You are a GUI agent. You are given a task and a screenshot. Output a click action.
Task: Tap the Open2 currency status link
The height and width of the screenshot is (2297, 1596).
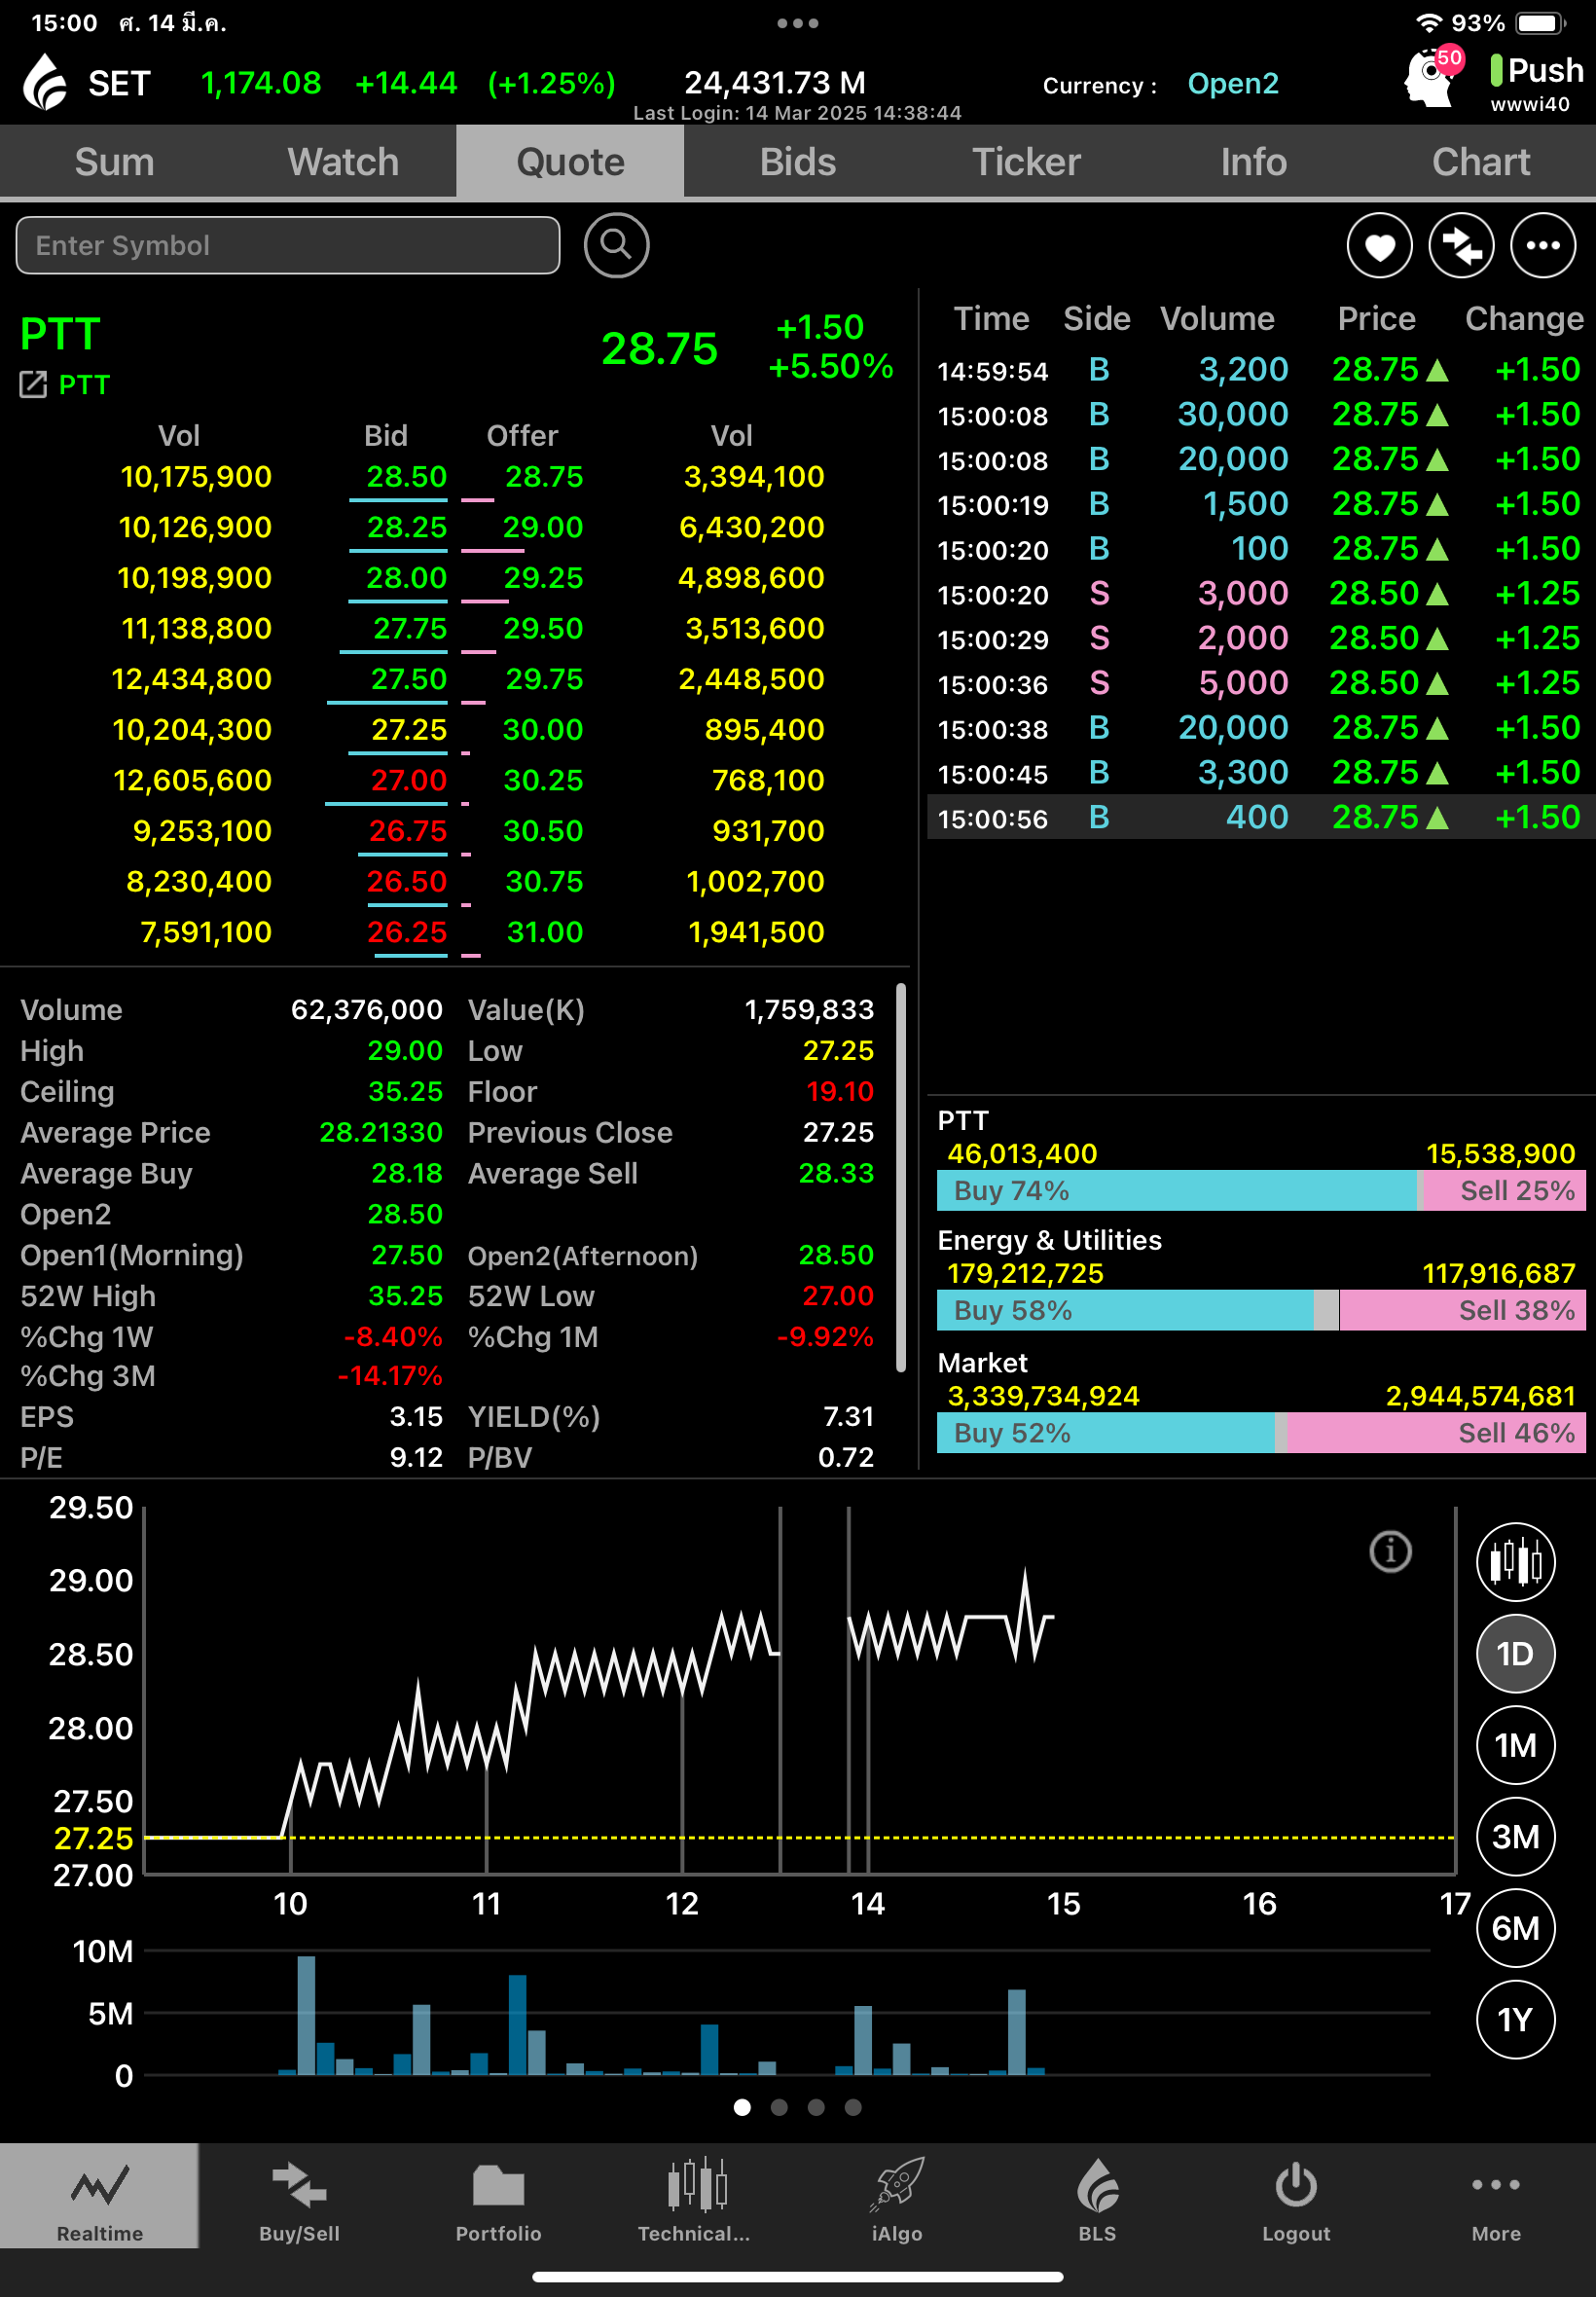1232,83
